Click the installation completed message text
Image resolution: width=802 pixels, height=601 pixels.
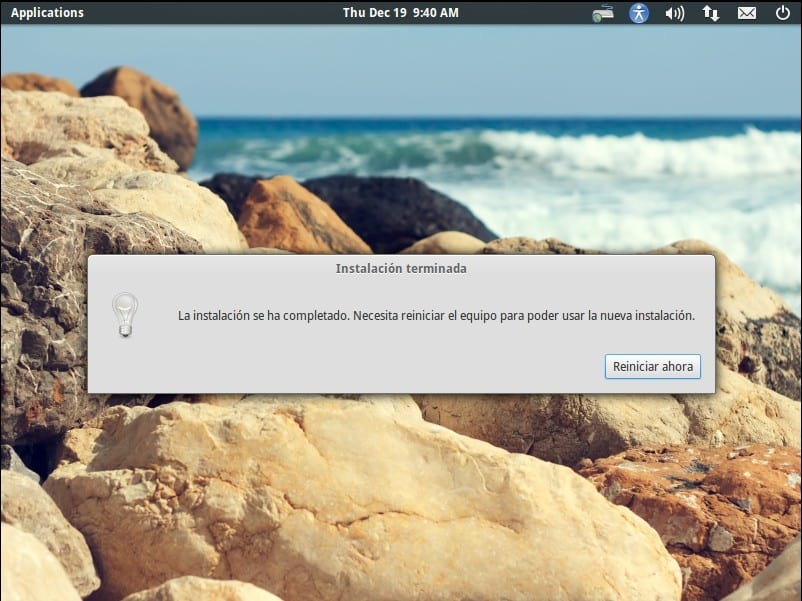[x=435, y=313]
